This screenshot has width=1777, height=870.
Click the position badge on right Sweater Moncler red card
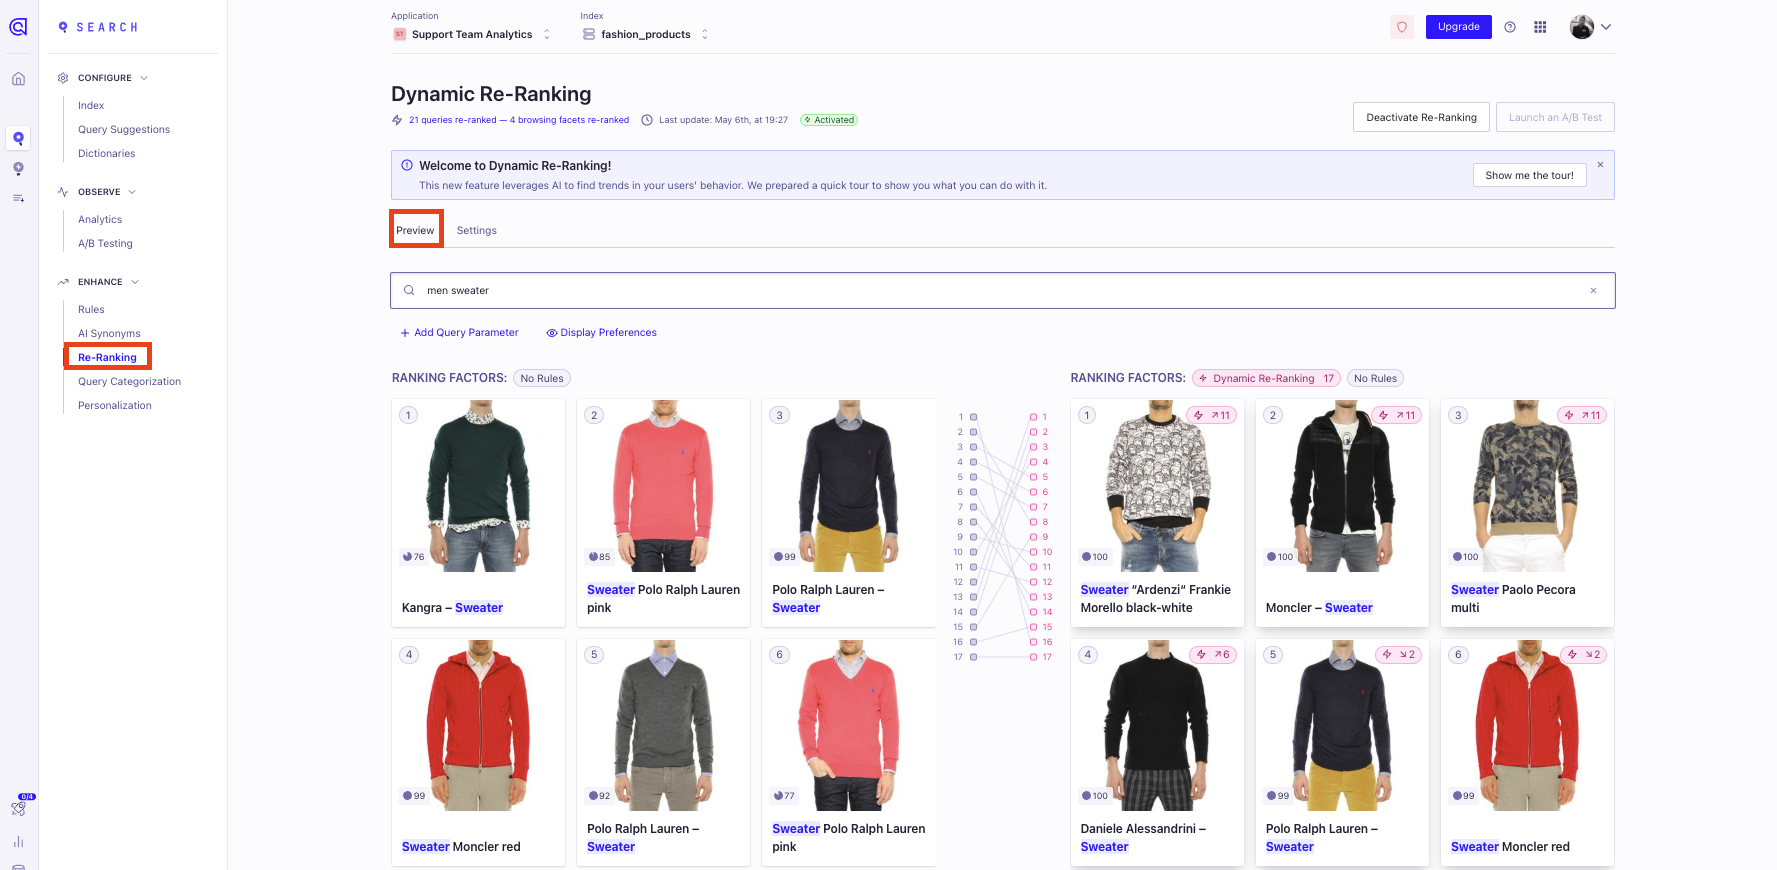1458,654
